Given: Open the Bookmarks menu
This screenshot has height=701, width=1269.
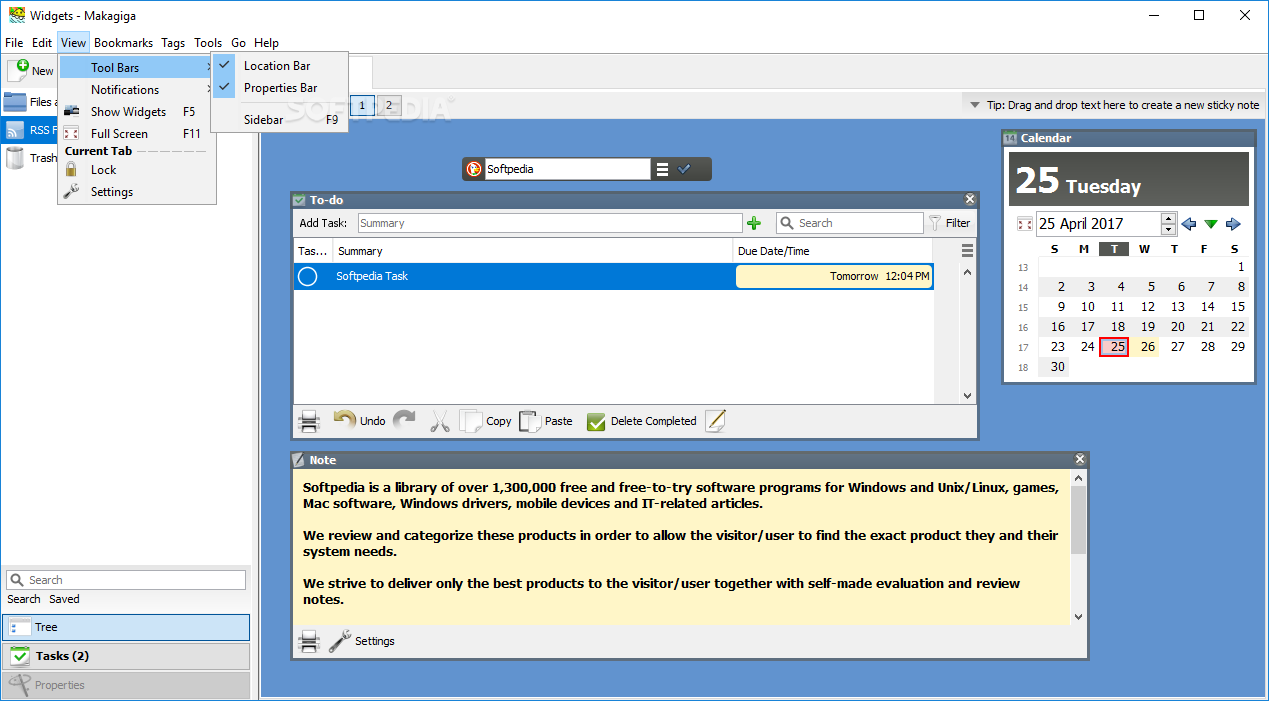Looking at the screenshot, I should pyautogui.click(x=123, y=43).
